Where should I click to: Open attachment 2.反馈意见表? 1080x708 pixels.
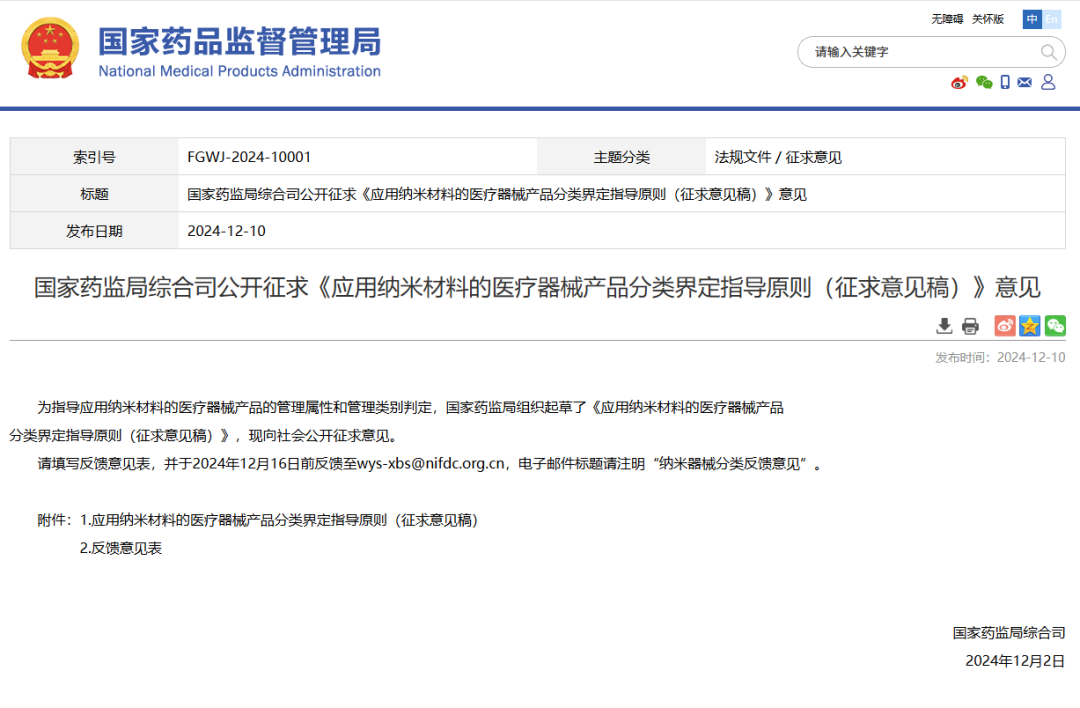point(121,549)
